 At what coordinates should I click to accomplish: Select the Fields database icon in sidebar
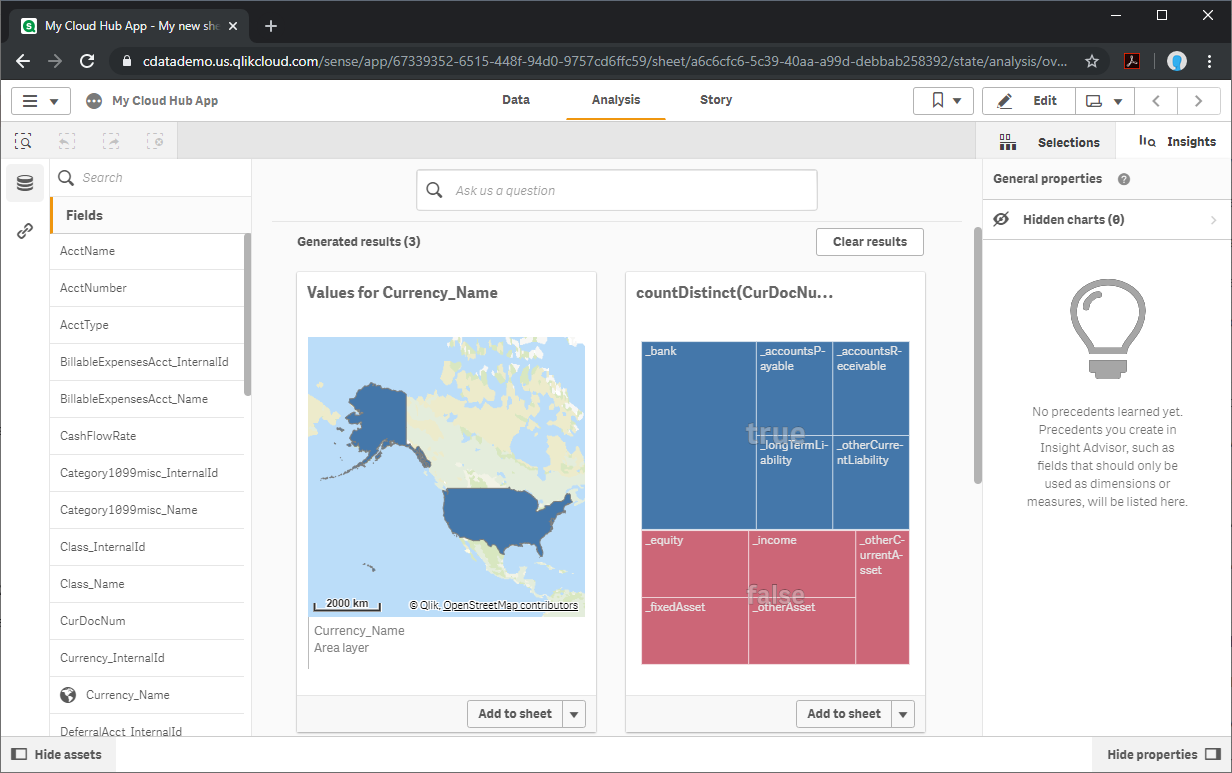23,183
